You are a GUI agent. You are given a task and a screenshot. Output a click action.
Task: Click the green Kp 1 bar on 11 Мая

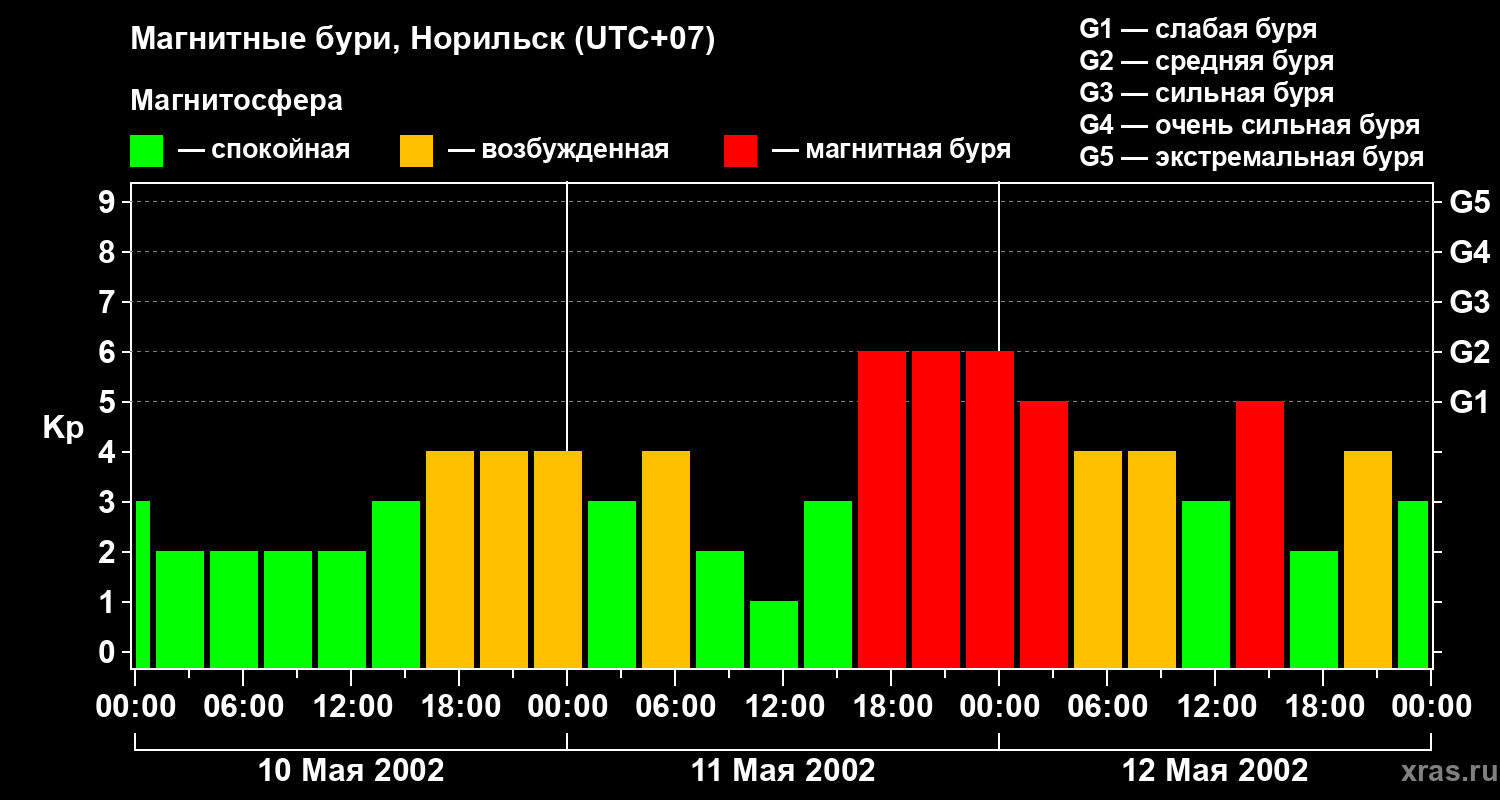[x=774, y=634]
